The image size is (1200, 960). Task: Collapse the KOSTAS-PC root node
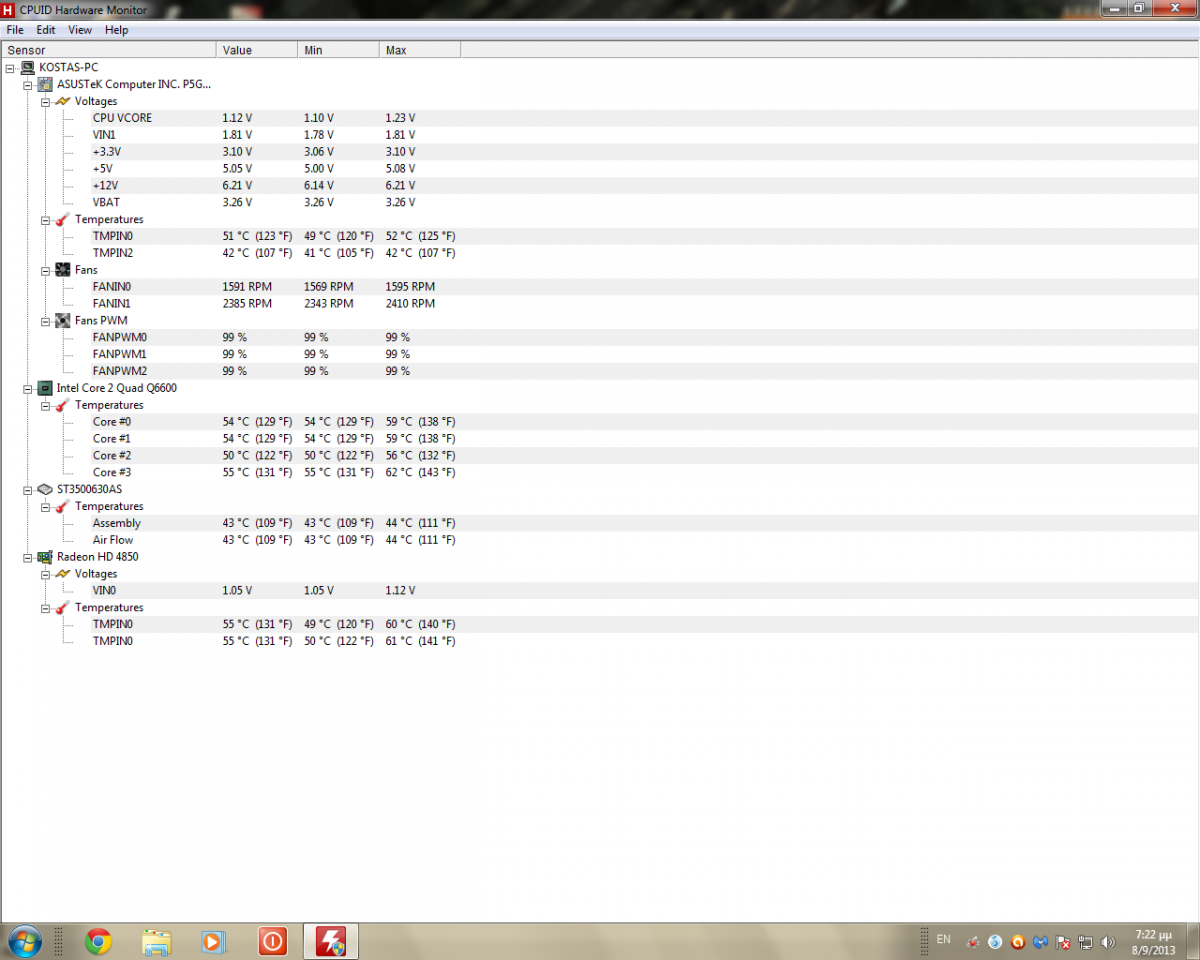10,67
